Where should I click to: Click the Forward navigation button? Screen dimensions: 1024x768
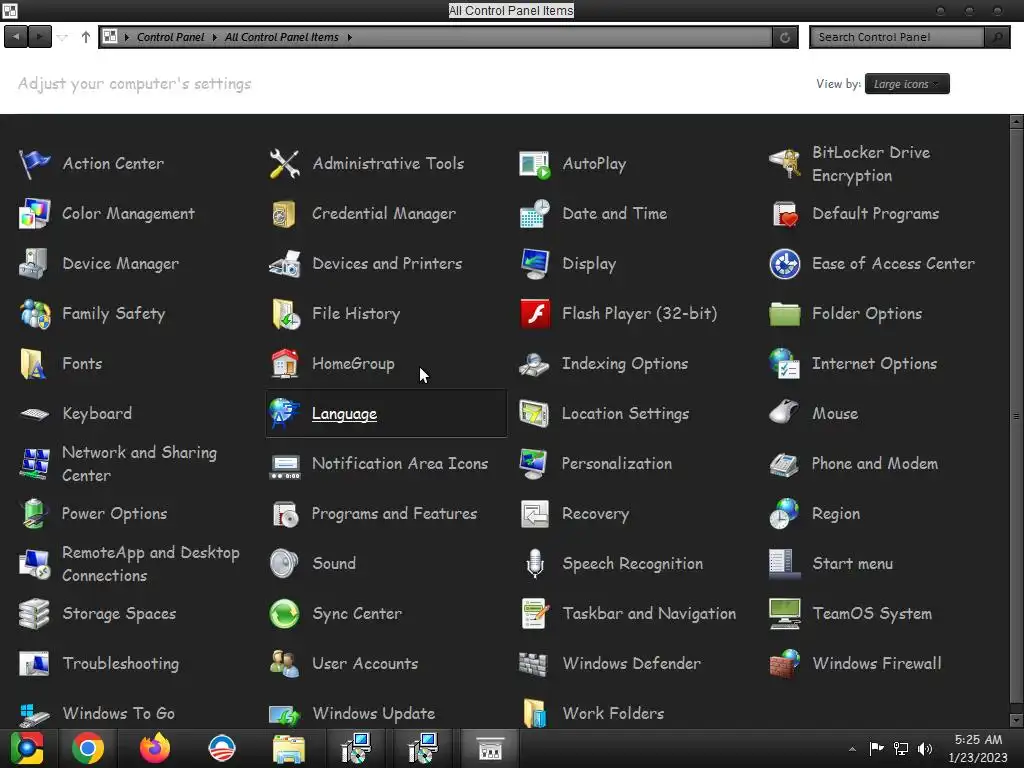tap(39, 37)
